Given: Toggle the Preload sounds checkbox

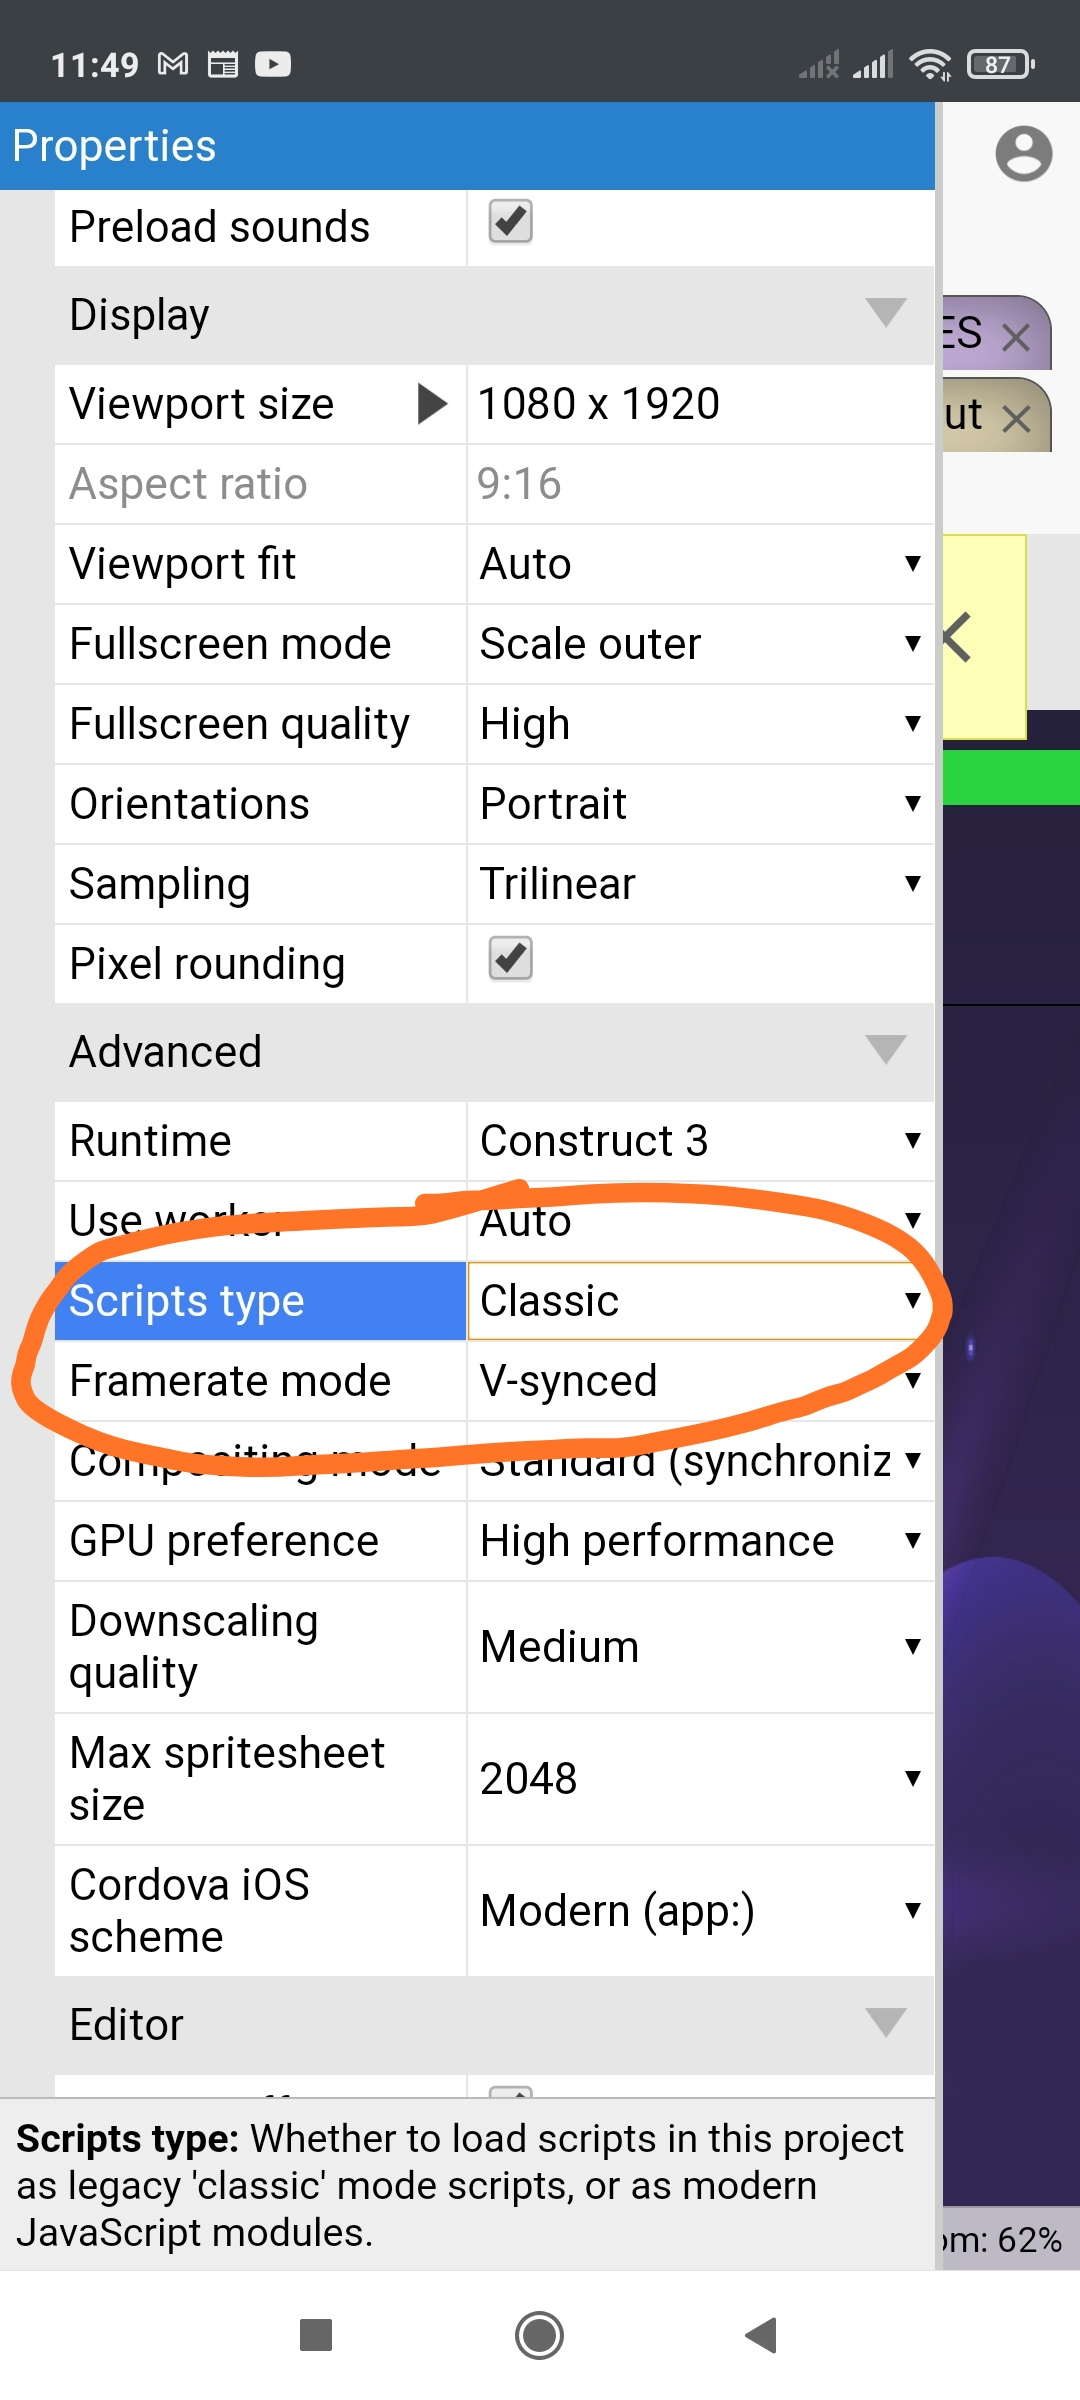Looking at the screenshot, I should tap(510, 222).
